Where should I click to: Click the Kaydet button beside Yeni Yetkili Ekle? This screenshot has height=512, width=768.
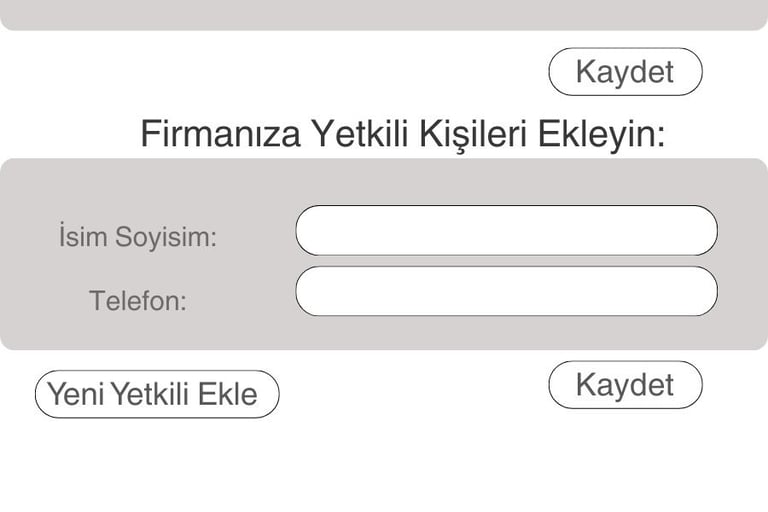coord(625,385)
